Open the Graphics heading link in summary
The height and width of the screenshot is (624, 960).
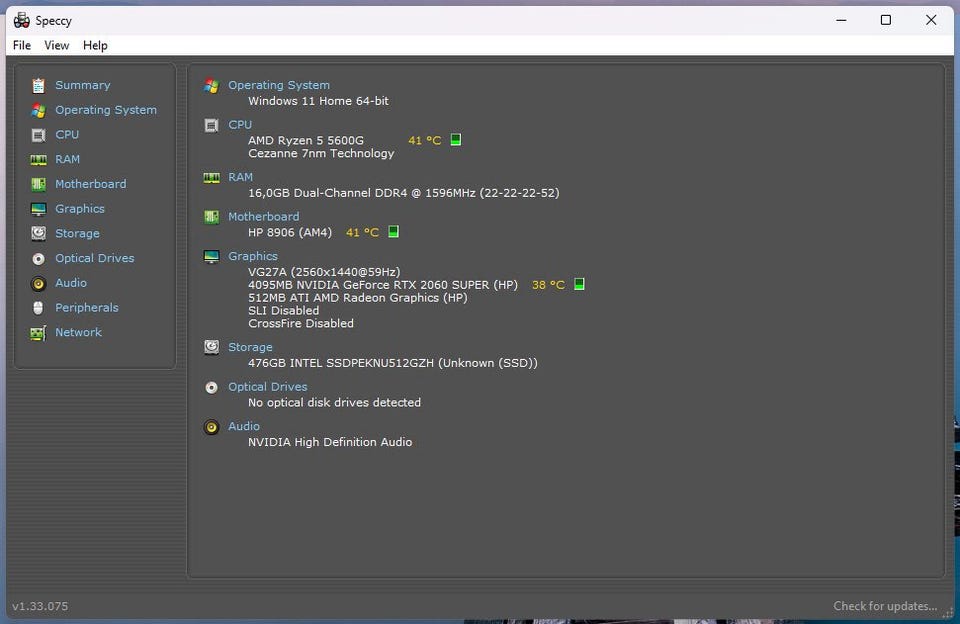(x=253, y=256)
